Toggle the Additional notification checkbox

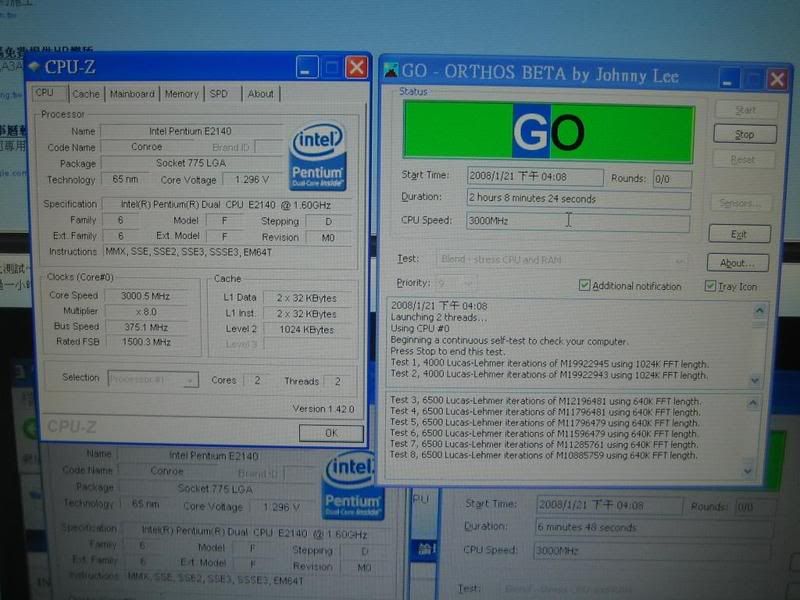(585, 286)
